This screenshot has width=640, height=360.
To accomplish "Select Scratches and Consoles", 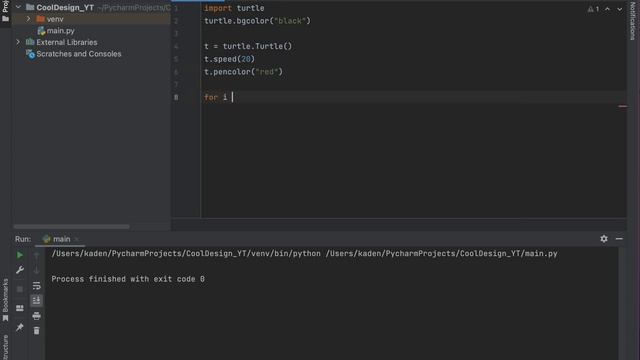I will (78, 54).
